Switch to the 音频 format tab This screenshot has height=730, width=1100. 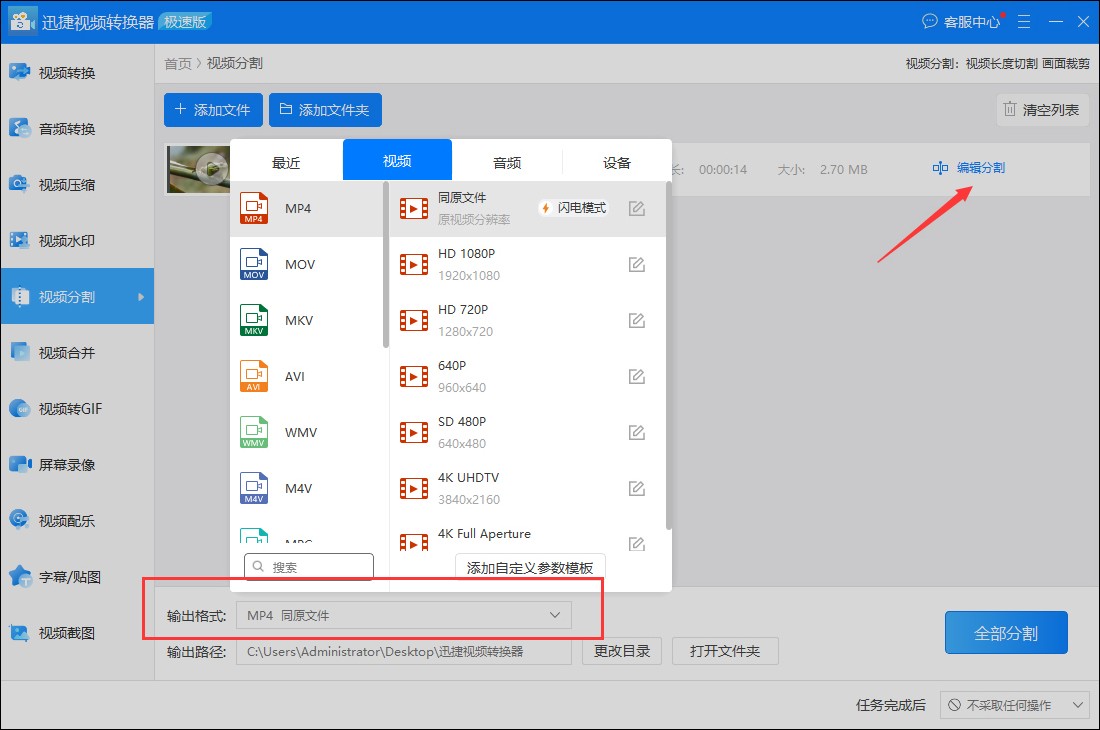[x=506, y=160]
